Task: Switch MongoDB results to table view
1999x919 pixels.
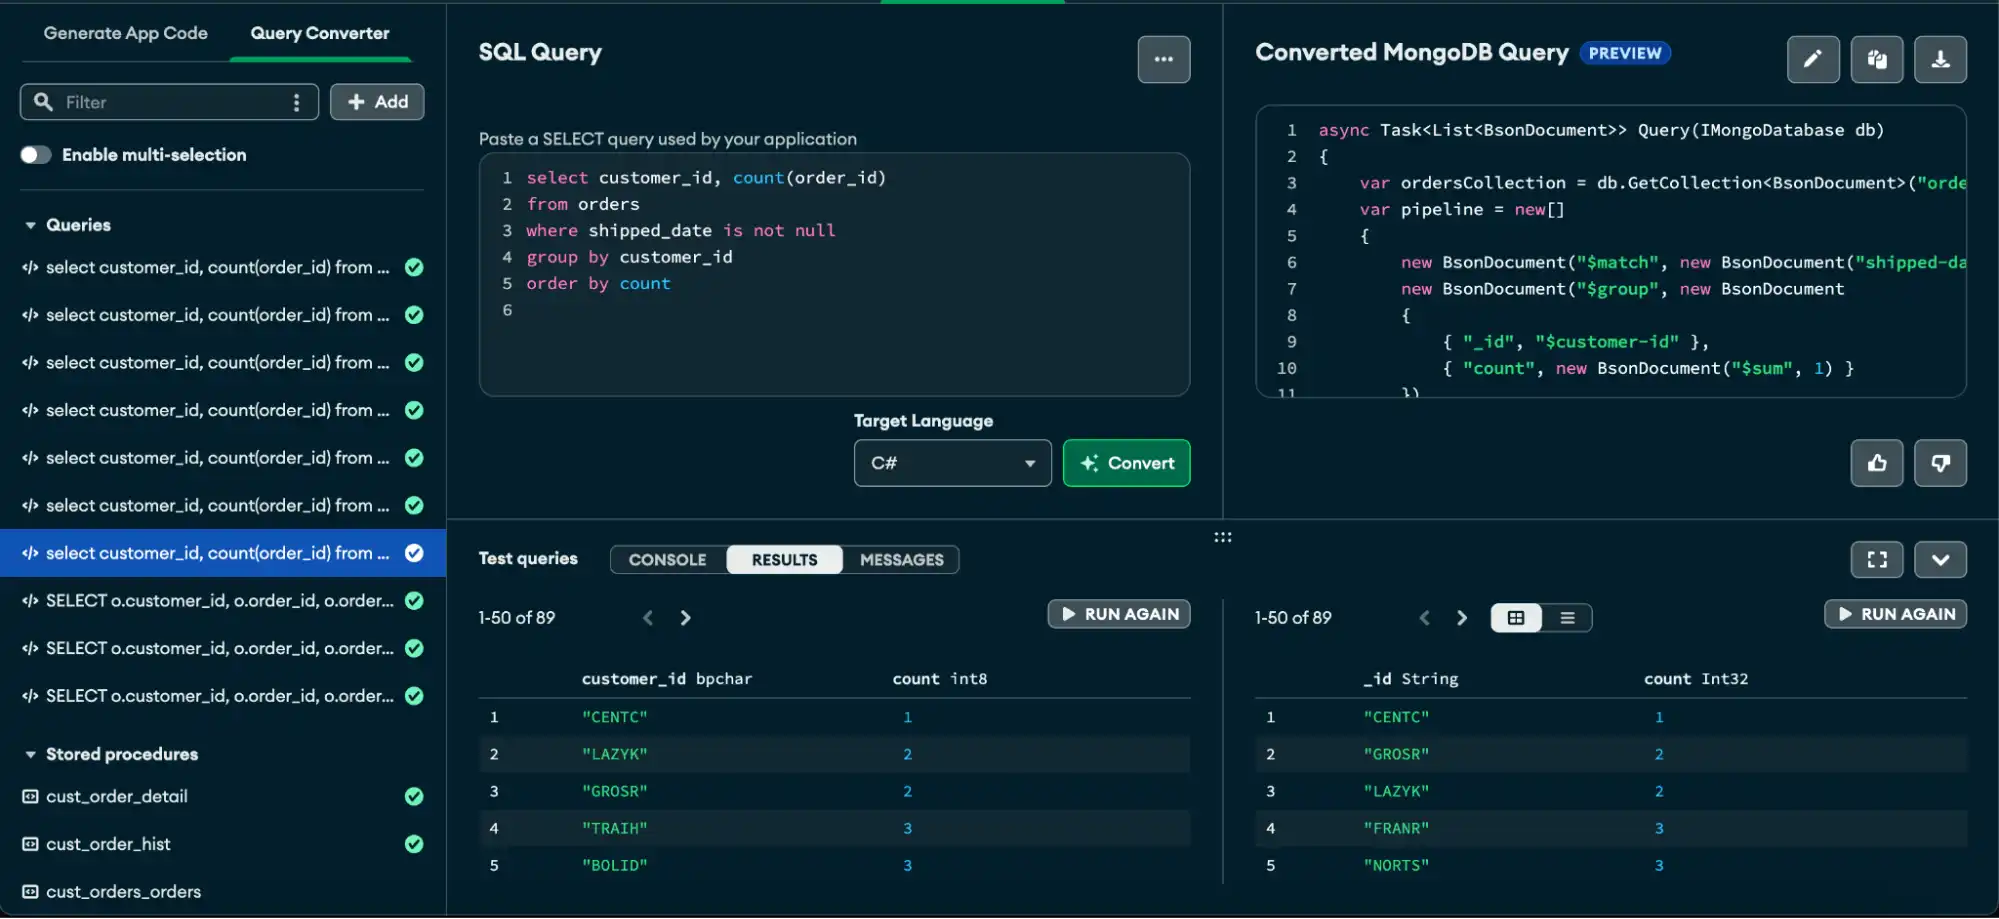Action: [x=1516, y=618]
